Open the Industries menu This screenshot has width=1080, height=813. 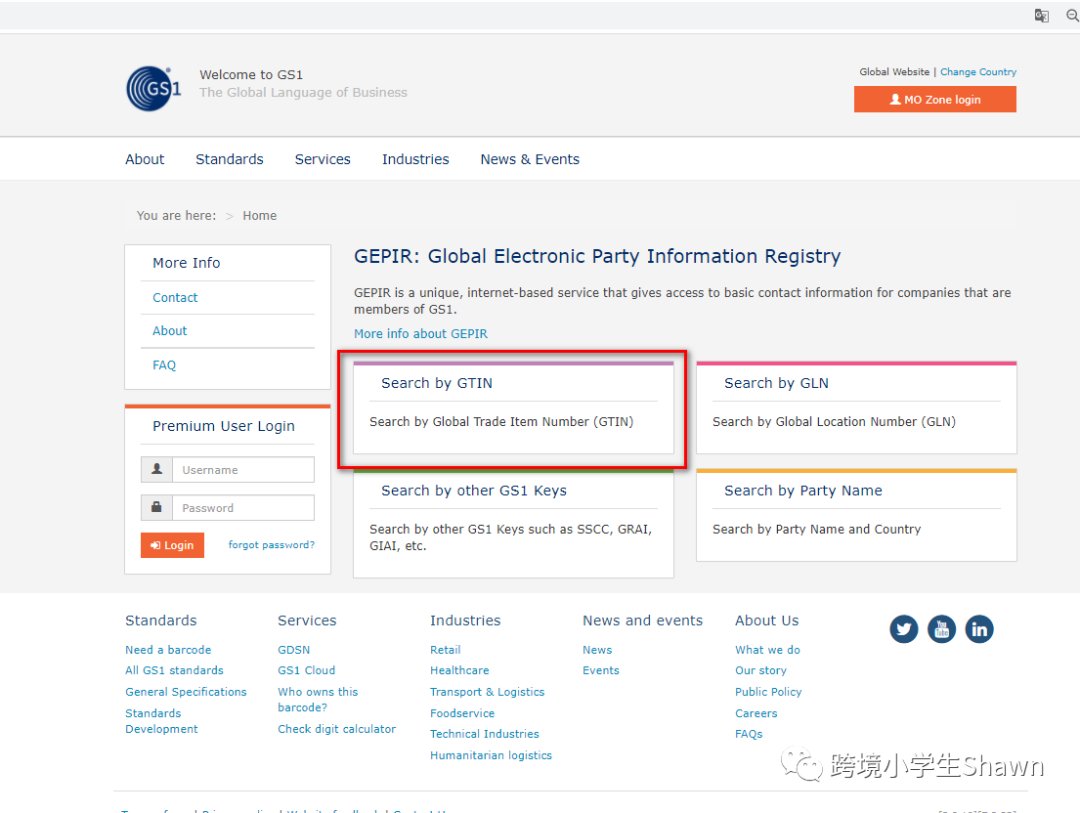(x=415, y=159)
